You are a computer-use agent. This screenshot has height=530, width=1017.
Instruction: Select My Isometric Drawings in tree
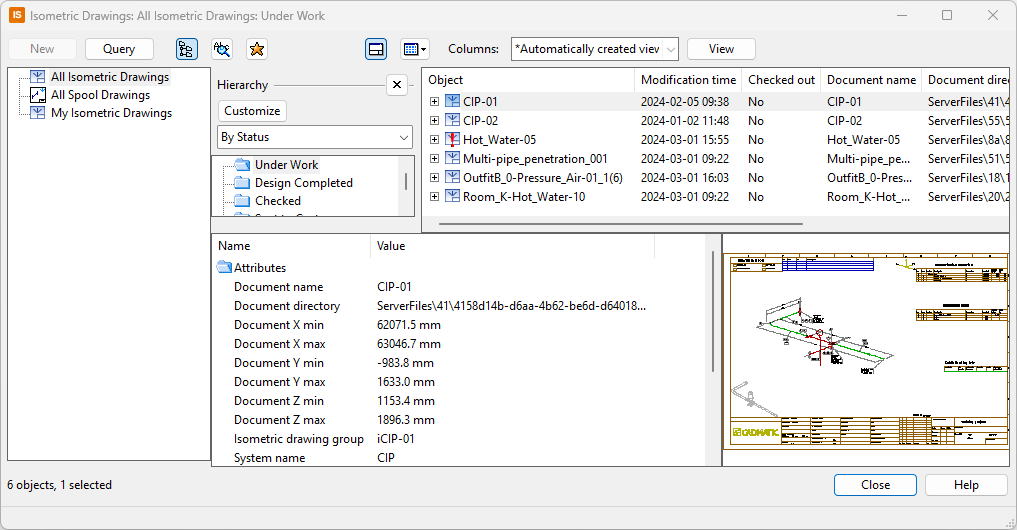[x=111, y=113]
